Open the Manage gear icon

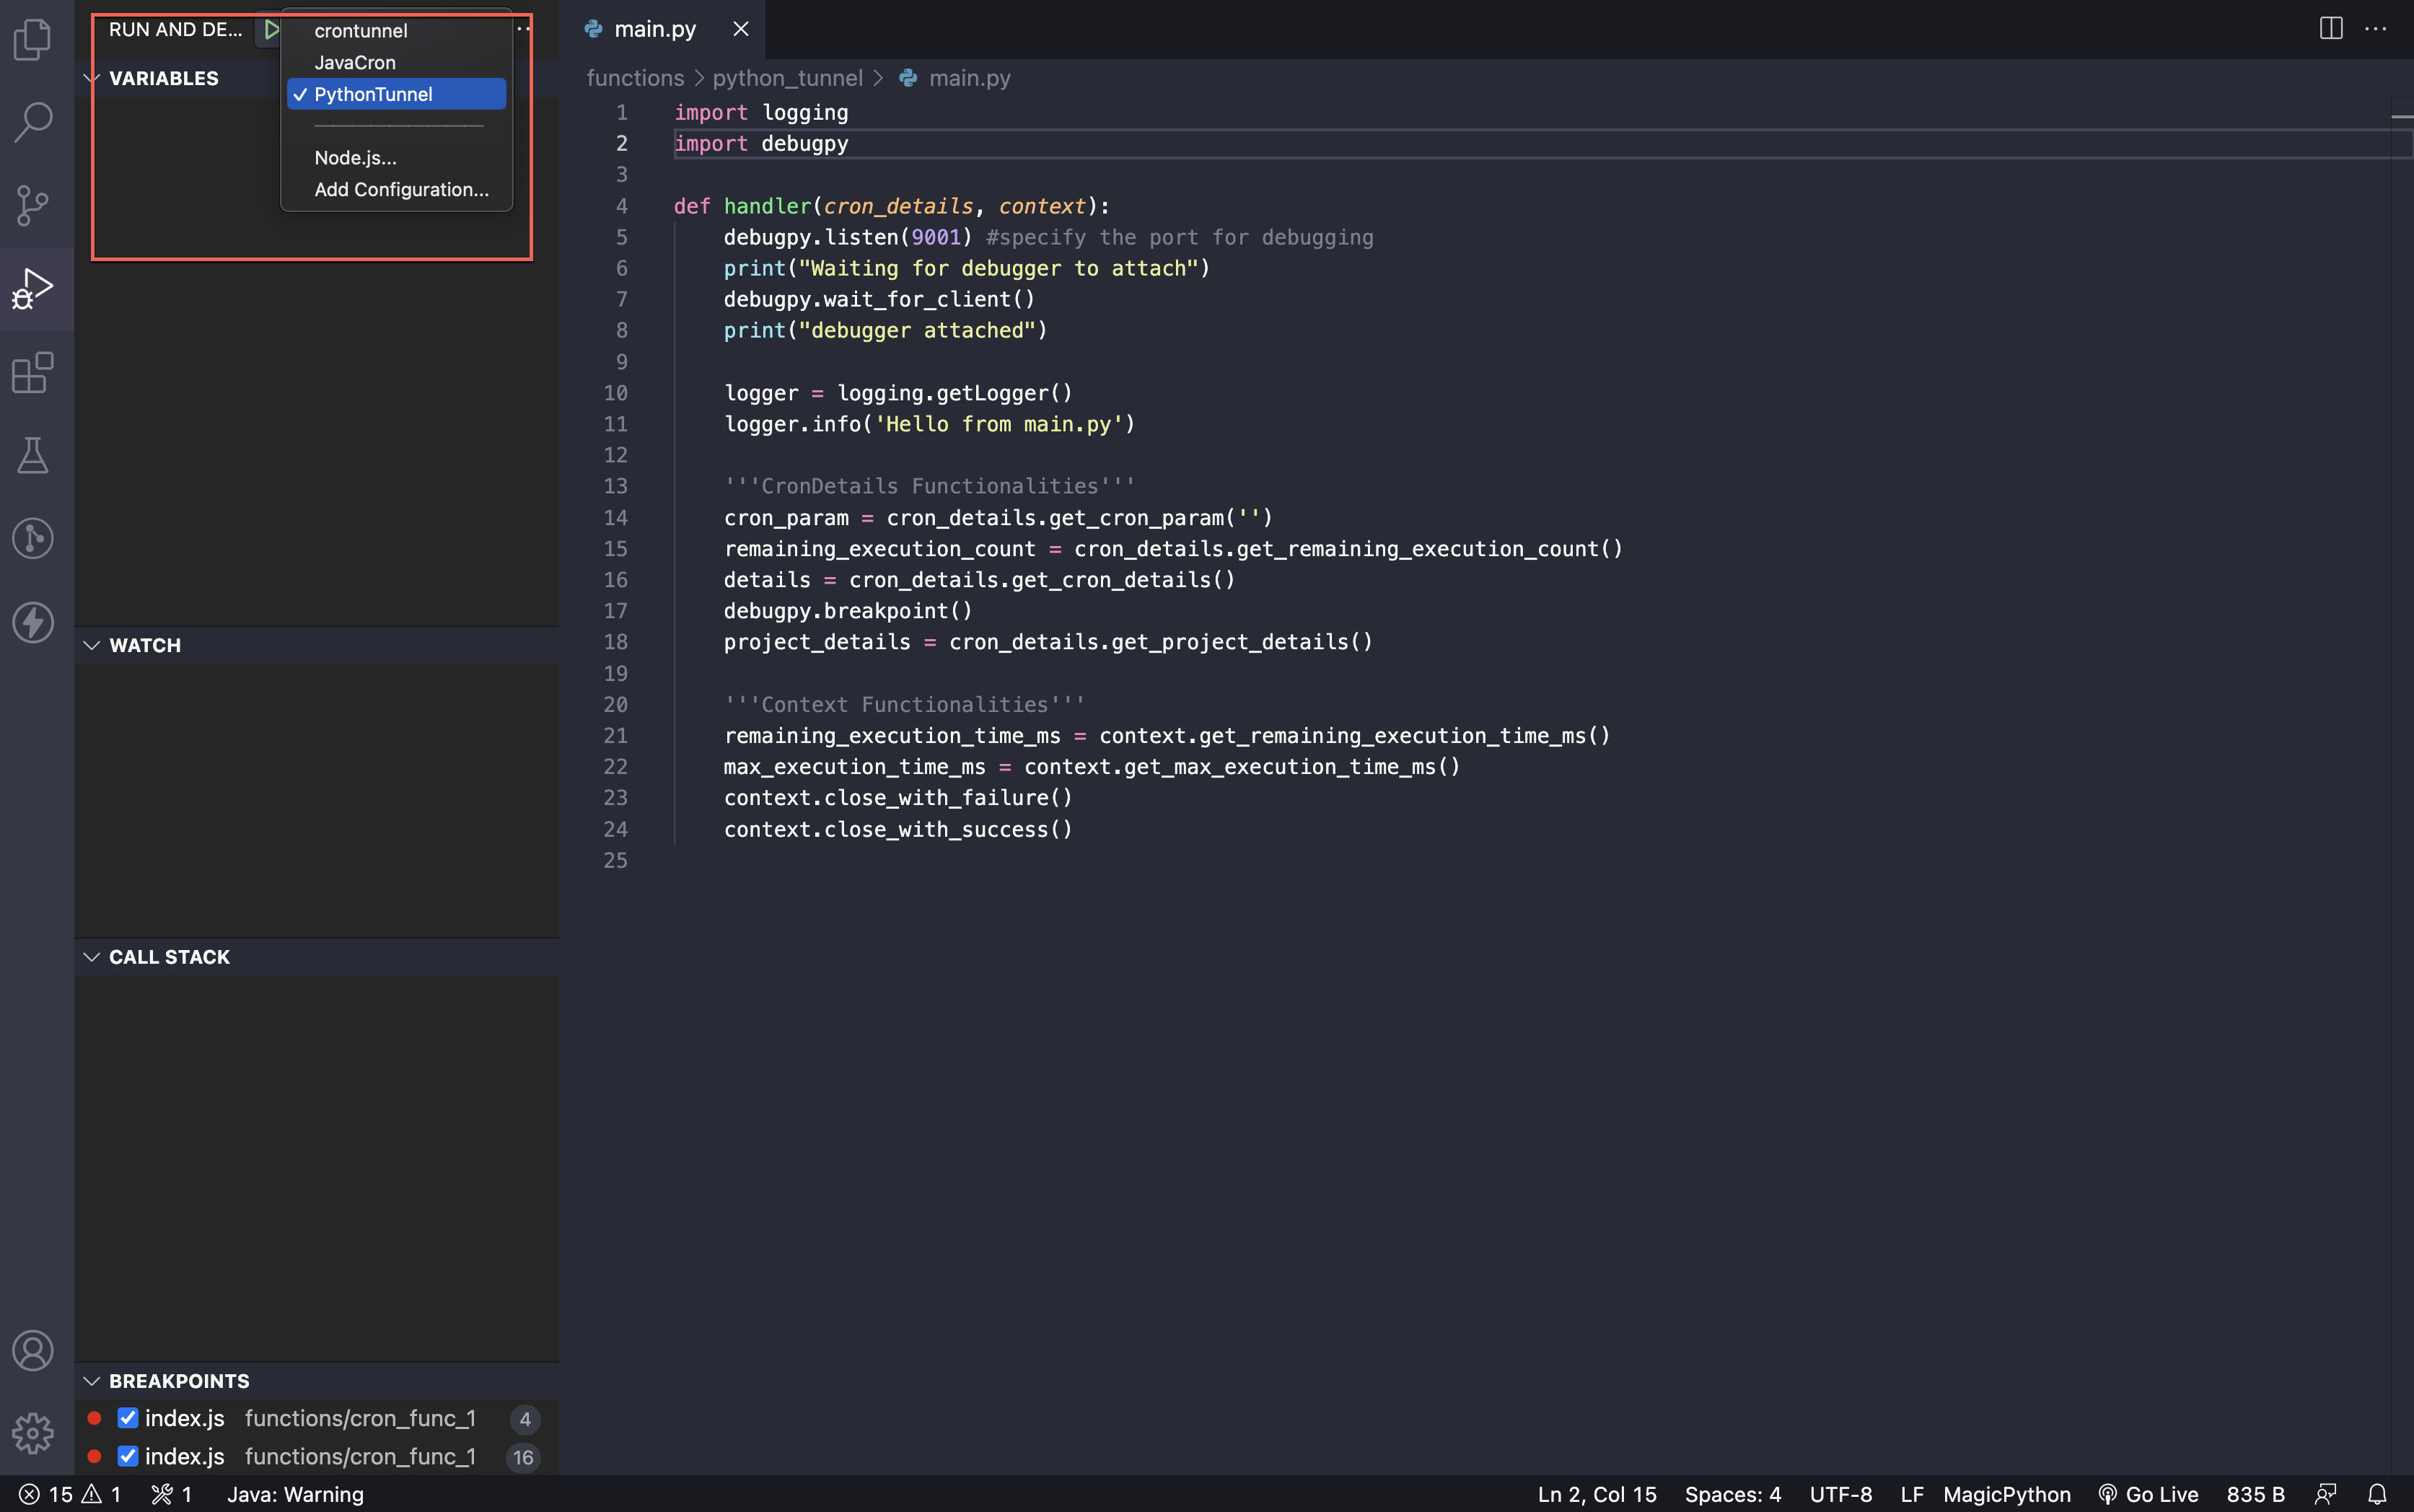33,1433
